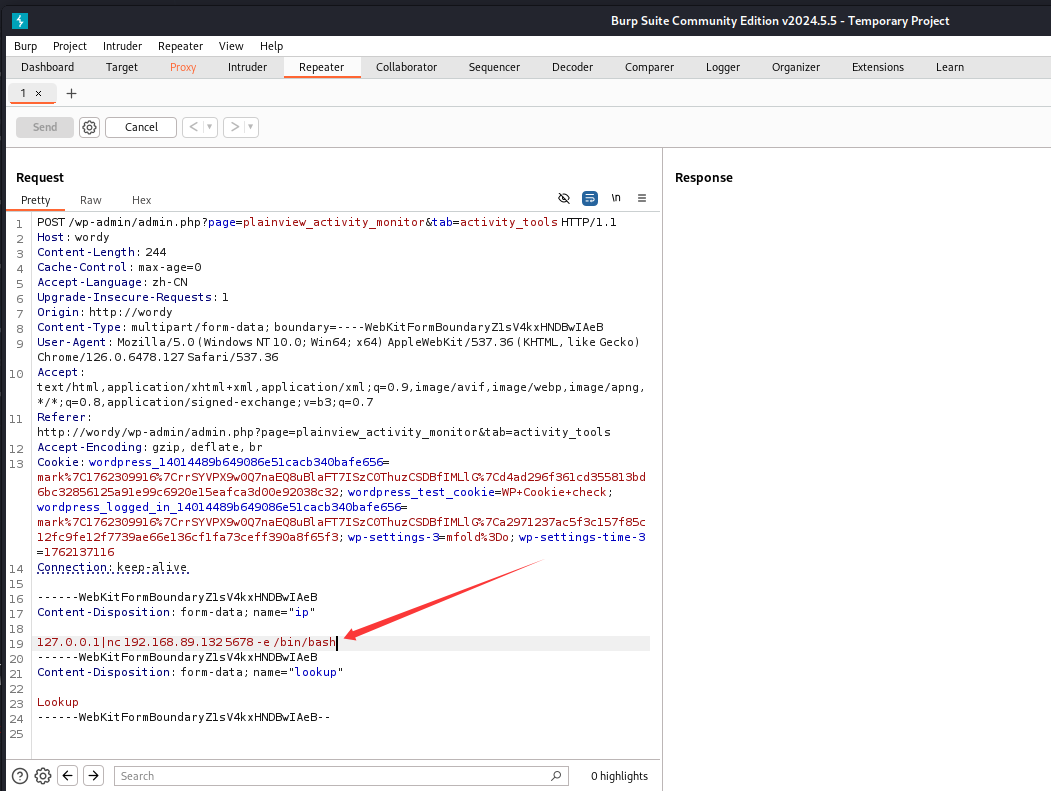Click Origin: http://wordy header
The image size is (1051, 791).
click(x=105, y=312)
